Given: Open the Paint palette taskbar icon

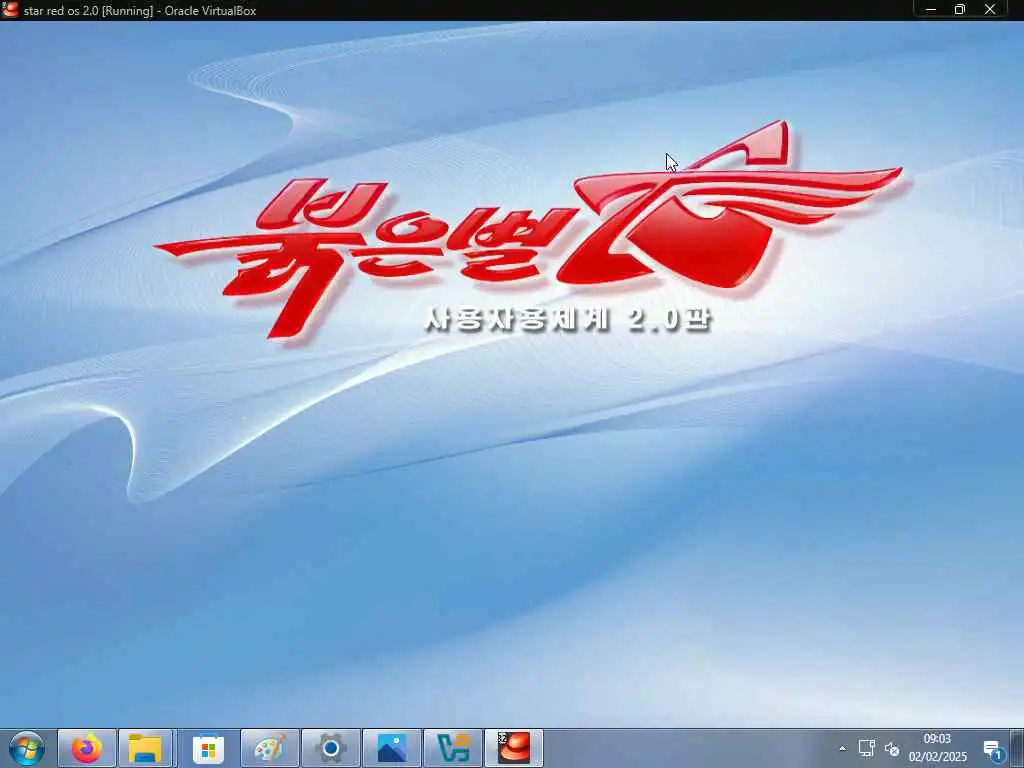Looking at the screenshot, I should 270,748.
